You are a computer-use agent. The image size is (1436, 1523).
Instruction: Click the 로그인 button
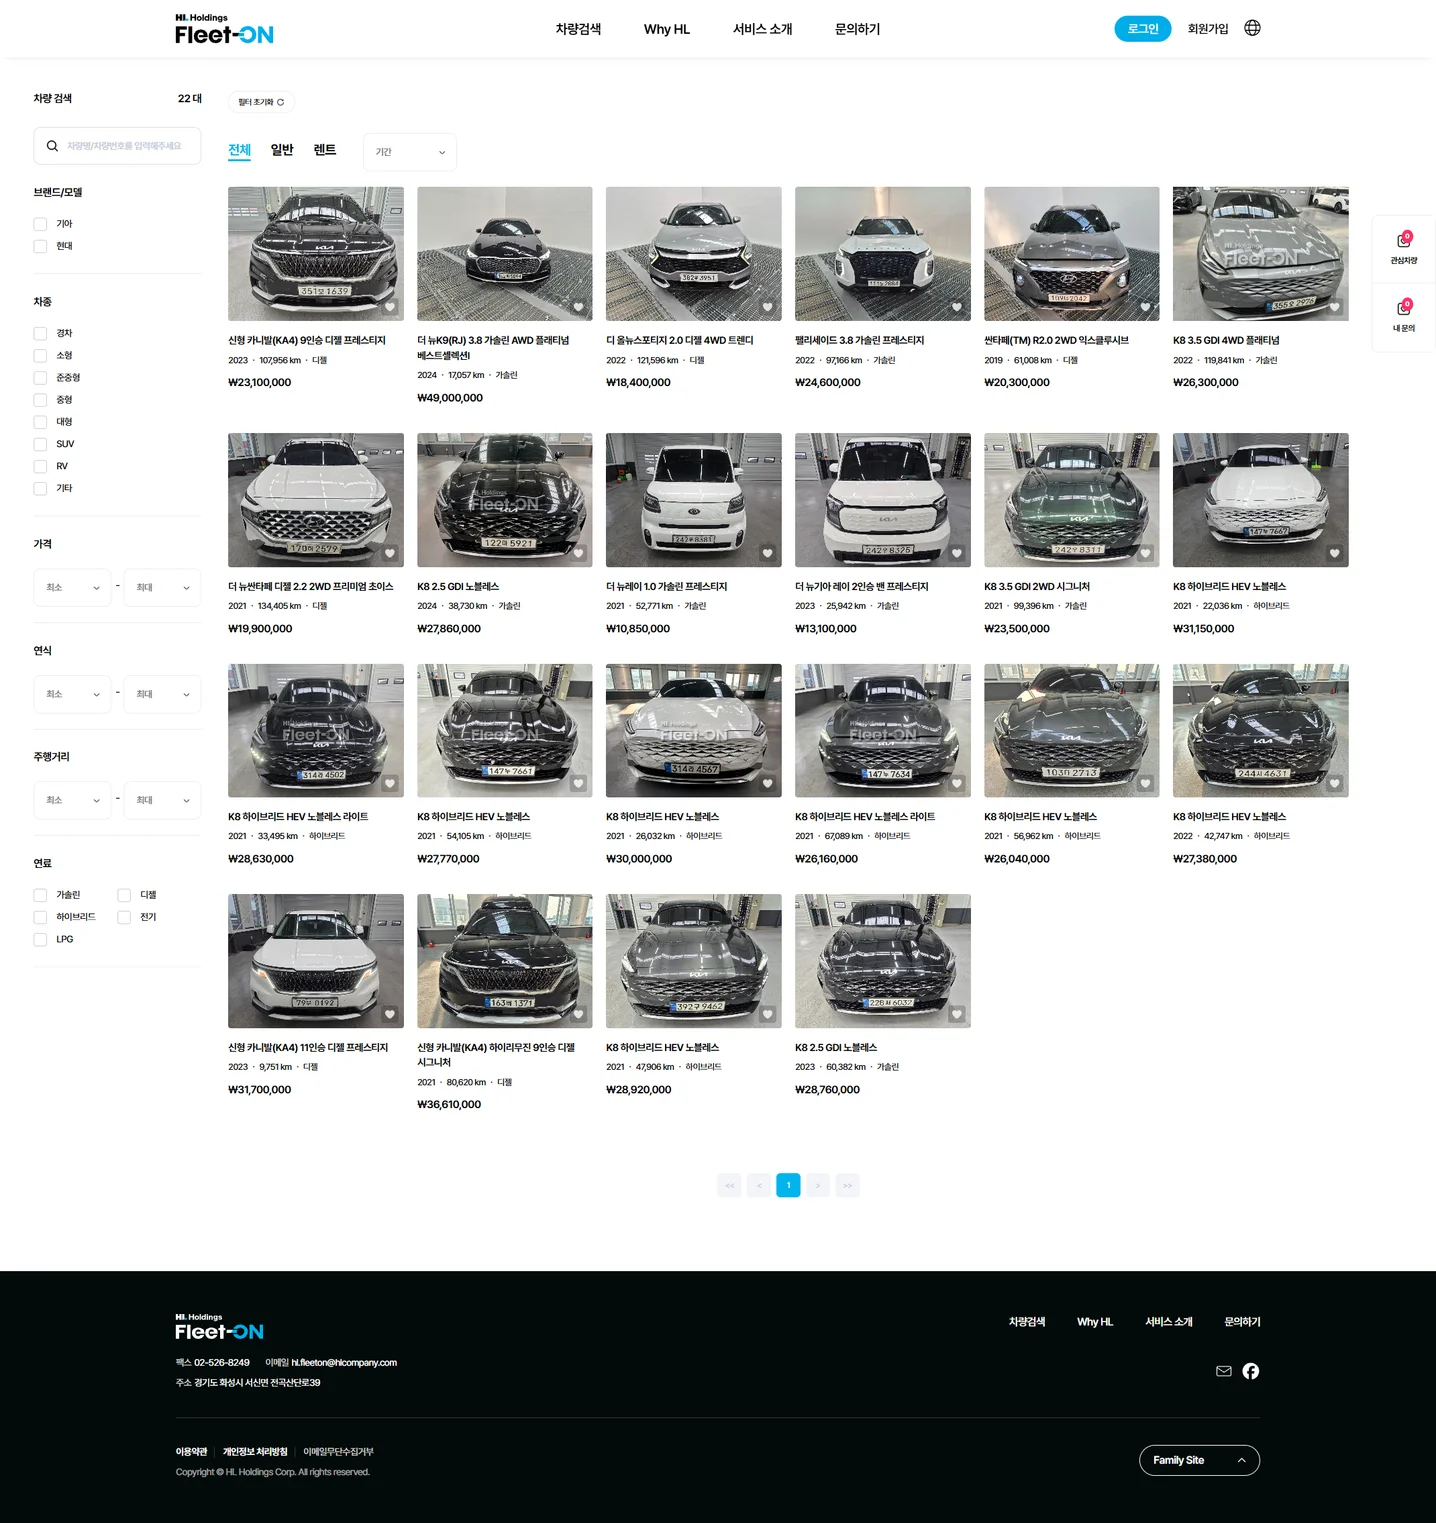[1143, 29]
